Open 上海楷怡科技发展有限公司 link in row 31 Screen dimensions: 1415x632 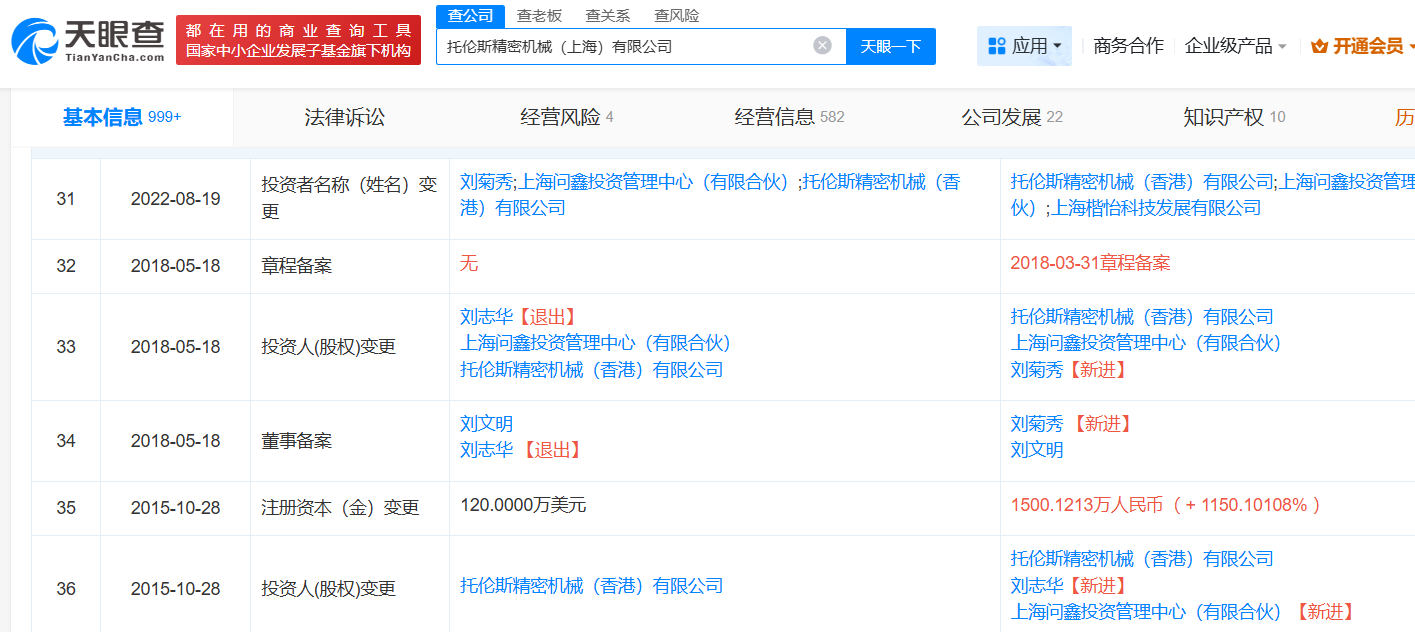[1155, 208]
